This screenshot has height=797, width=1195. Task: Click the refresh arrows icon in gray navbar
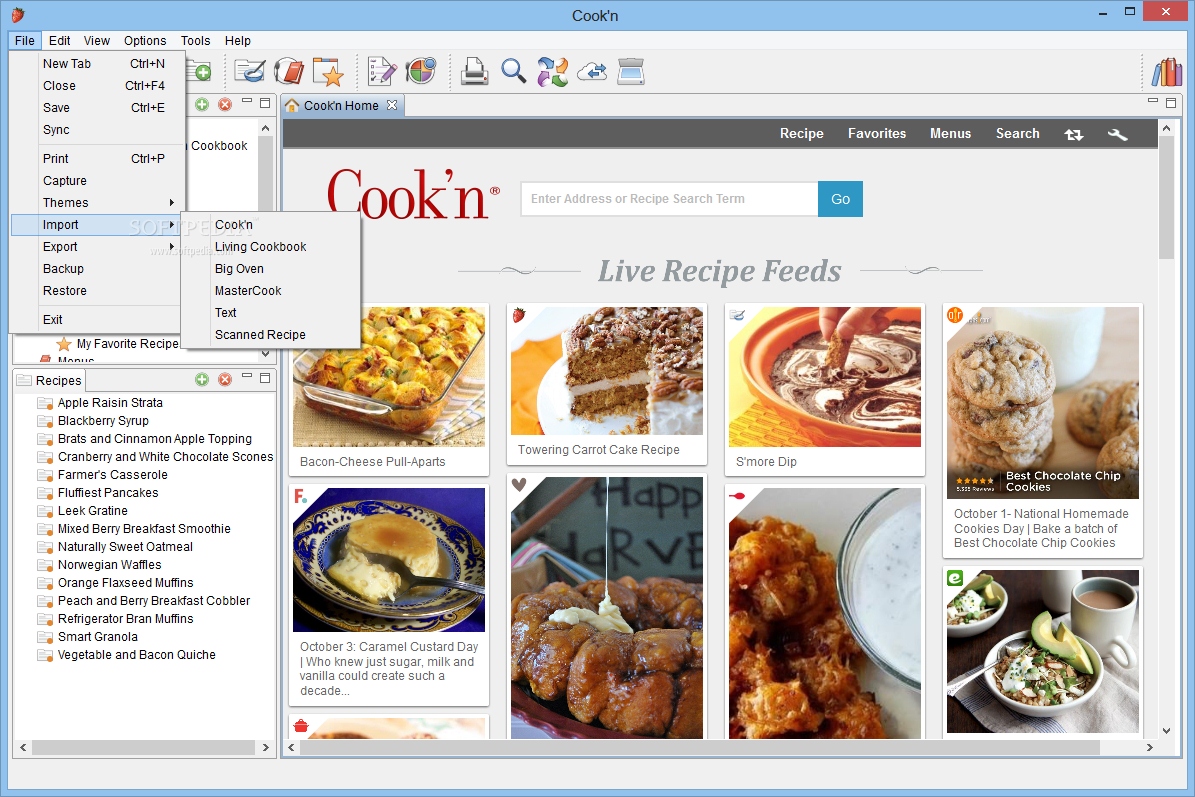[1074, 134]
